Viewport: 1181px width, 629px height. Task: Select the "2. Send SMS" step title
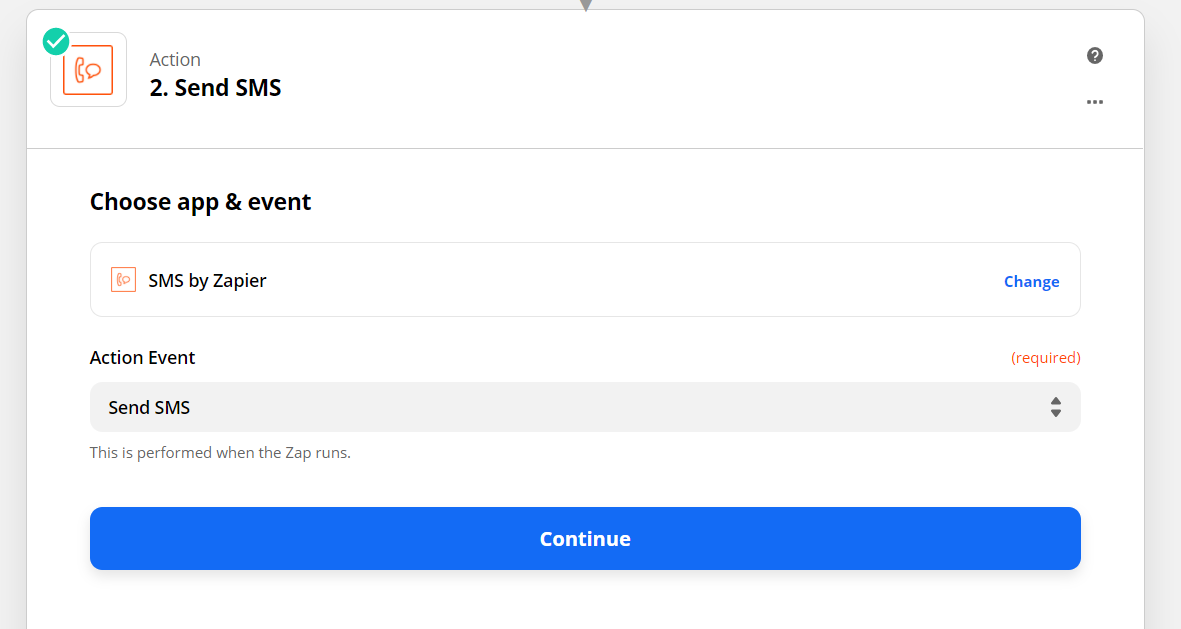(215, 88)
